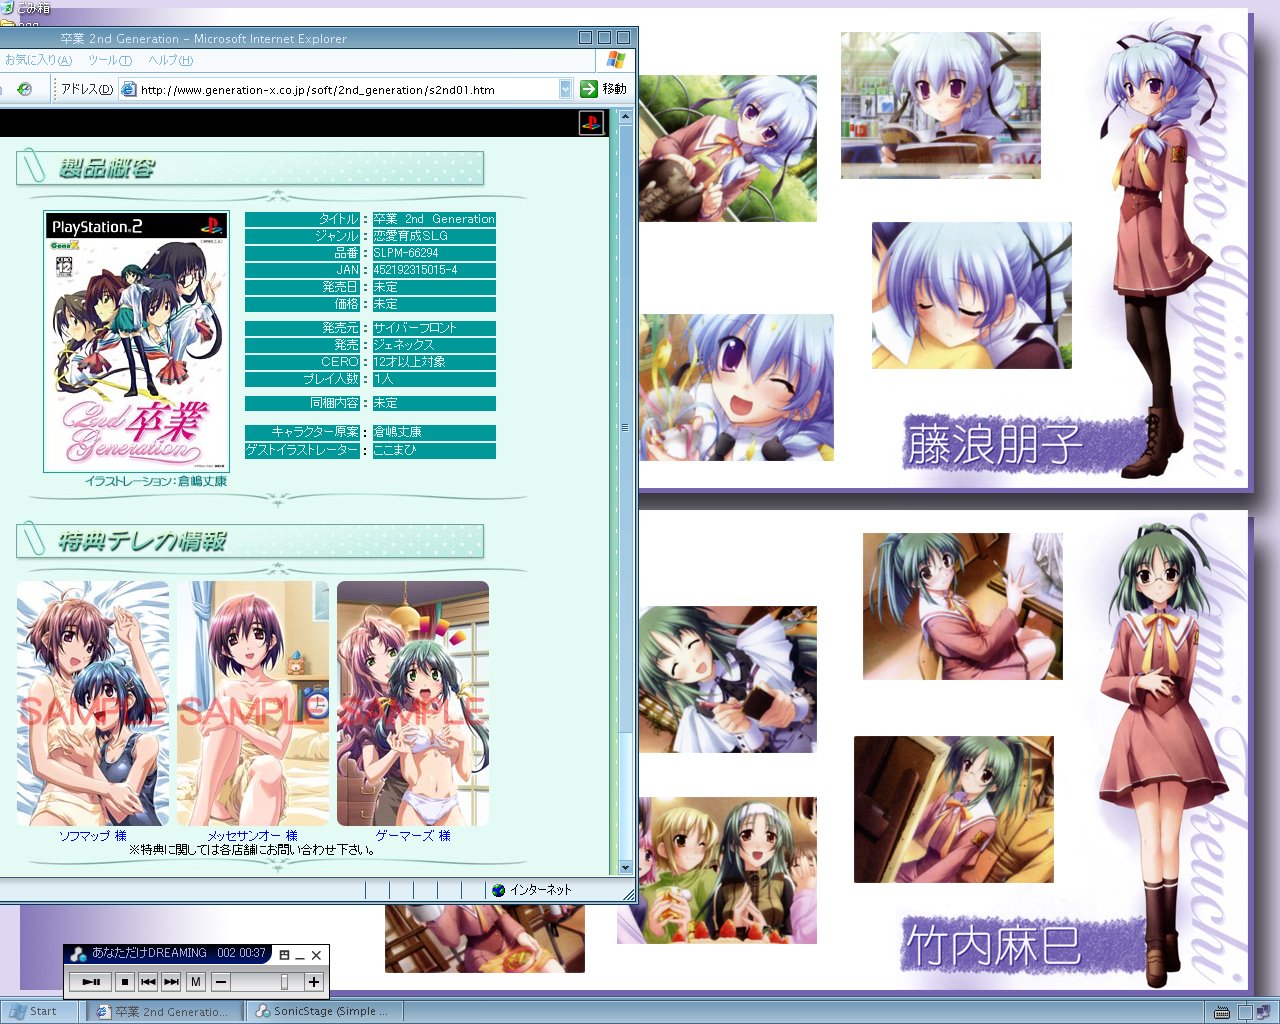Stop playback in the SonicStage mini player
The image size is (1280, 1024).
click(125, 982)
